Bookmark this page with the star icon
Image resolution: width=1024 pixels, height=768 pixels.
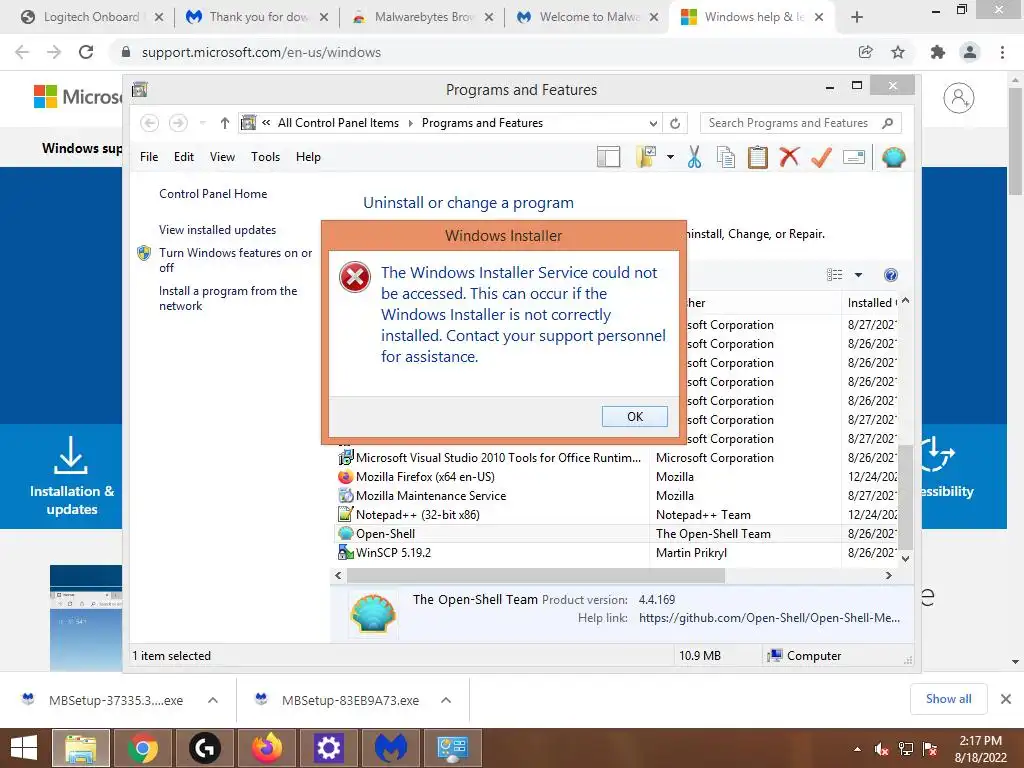898,52
